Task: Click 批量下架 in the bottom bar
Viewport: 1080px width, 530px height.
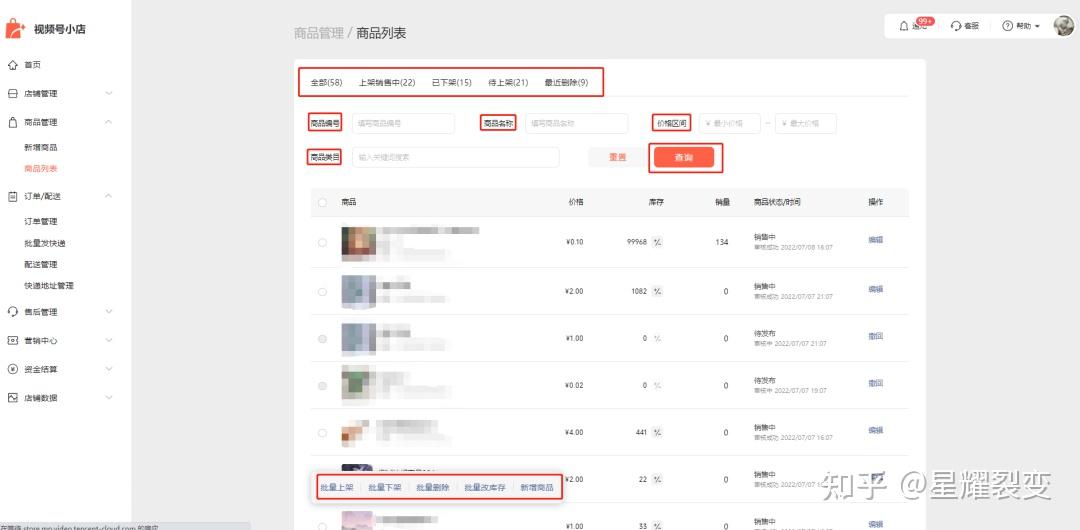Action: point(385,487)
